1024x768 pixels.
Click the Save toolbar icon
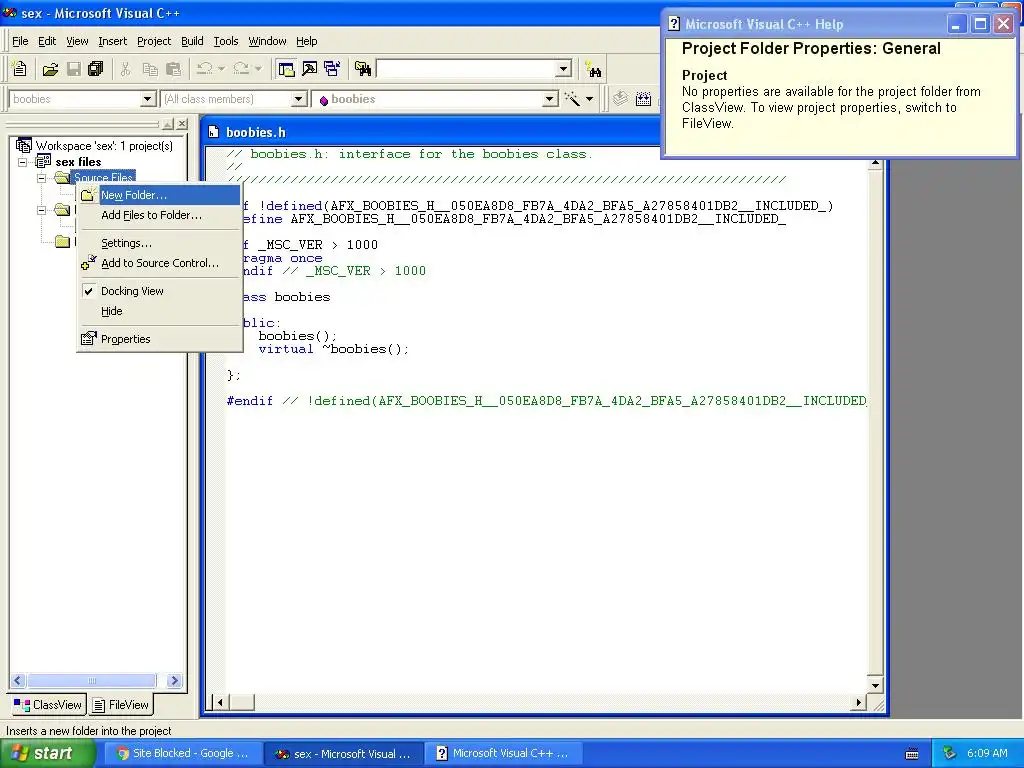(74, 69)
